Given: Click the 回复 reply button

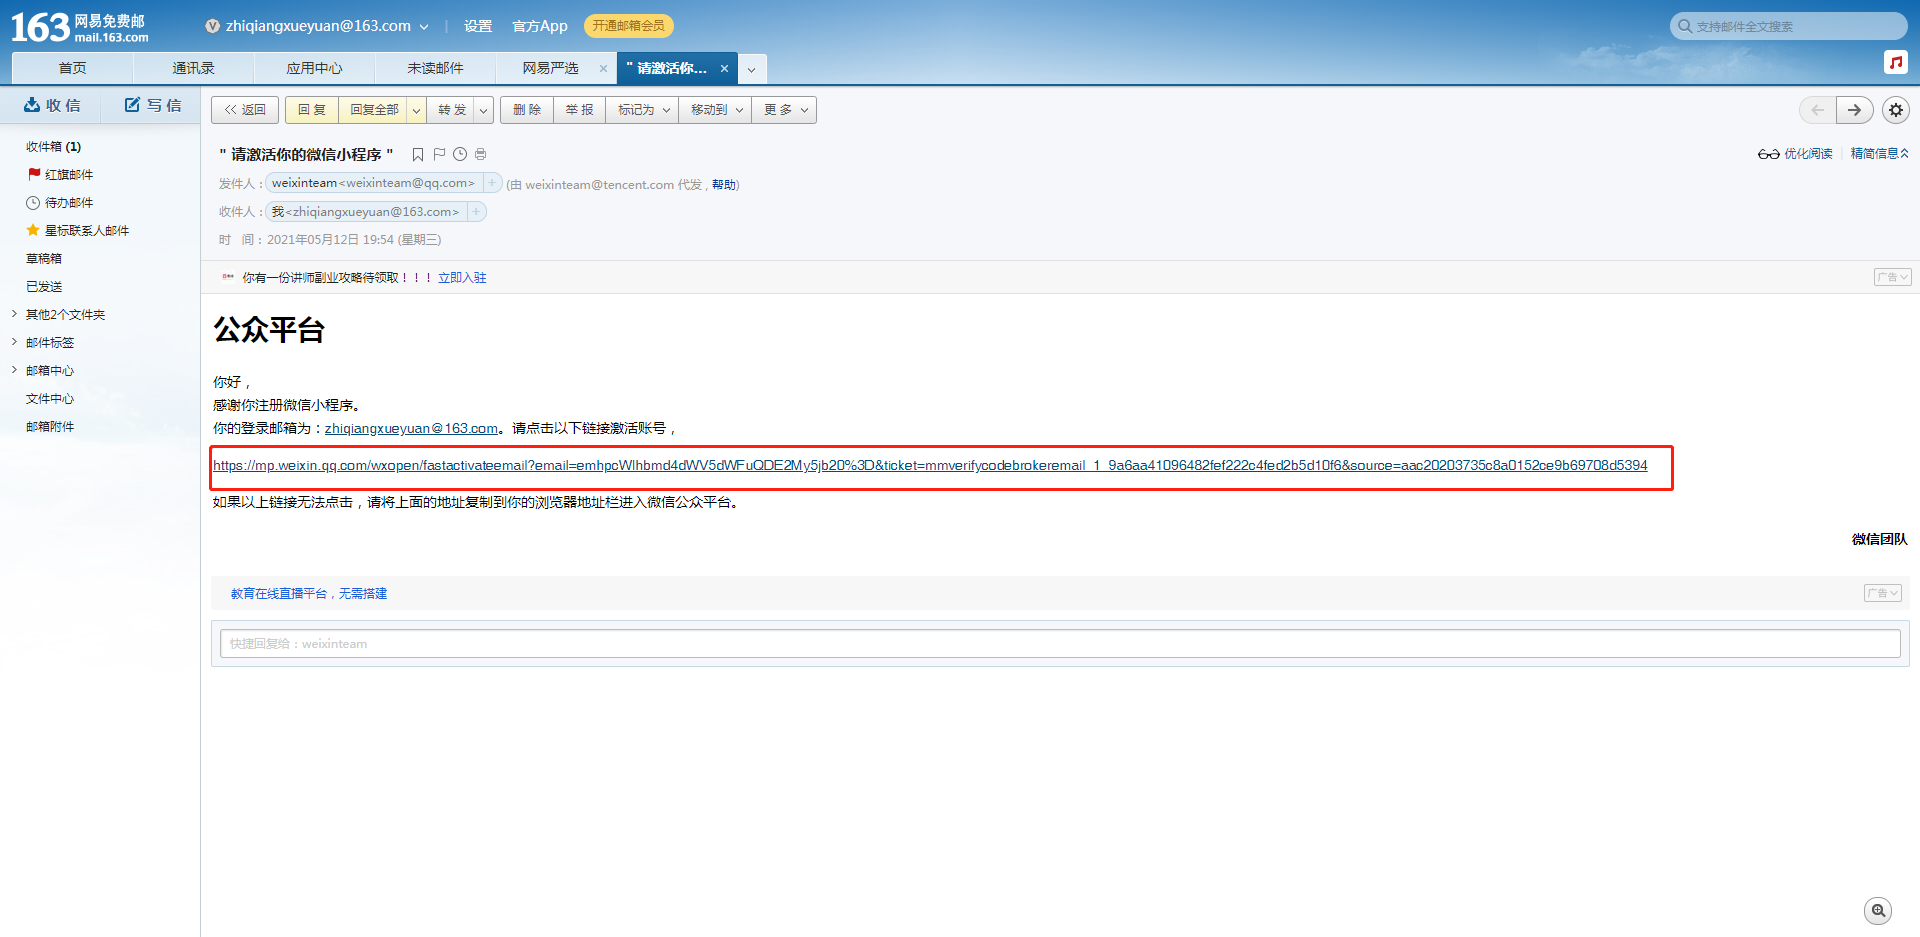Looking at the screenshot, I should (312, 110).
